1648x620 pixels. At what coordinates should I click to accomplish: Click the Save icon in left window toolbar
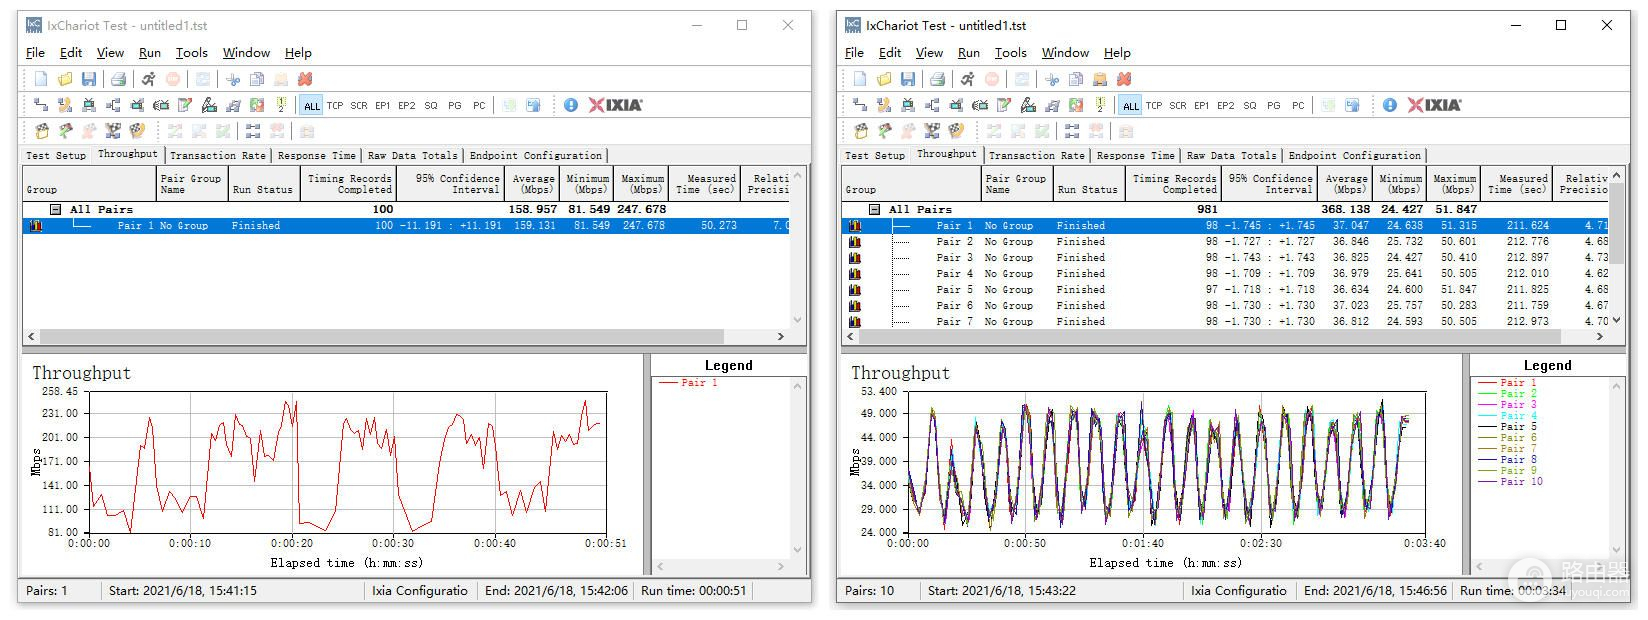89,79
